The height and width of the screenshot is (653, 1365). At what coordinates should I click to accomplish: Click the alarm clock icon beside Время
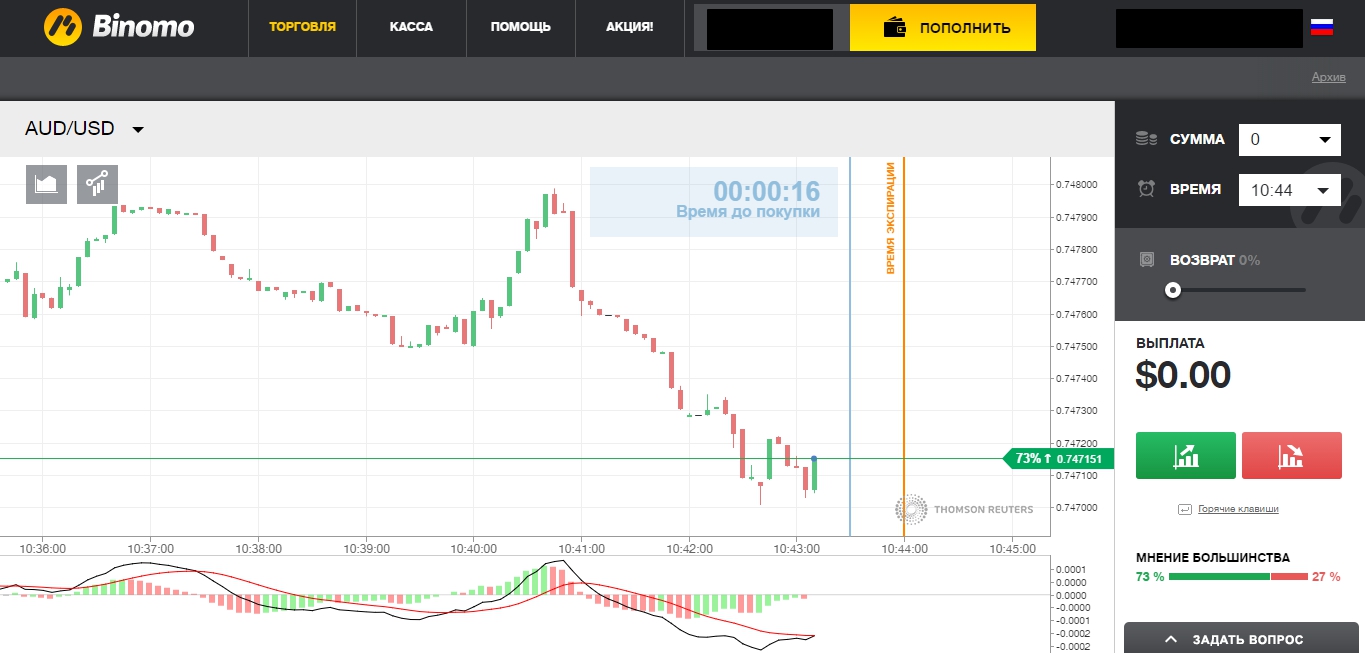click(1146, 189)
